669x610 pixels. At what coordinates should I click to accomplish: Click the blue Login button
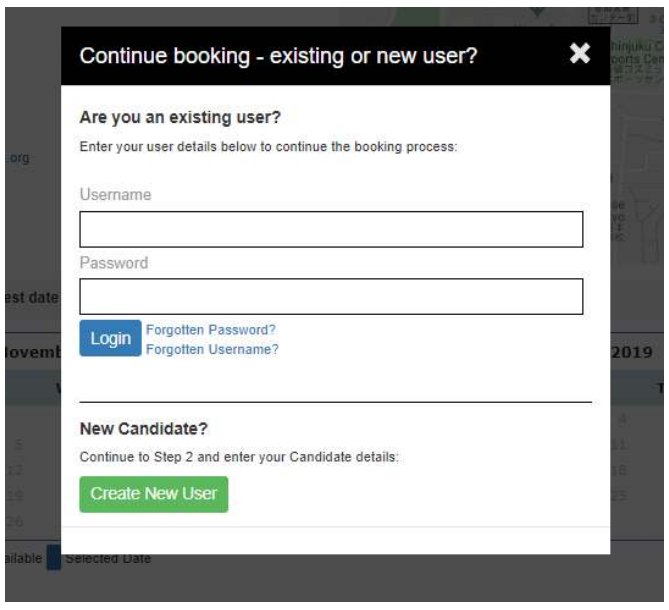coord(111,338)
